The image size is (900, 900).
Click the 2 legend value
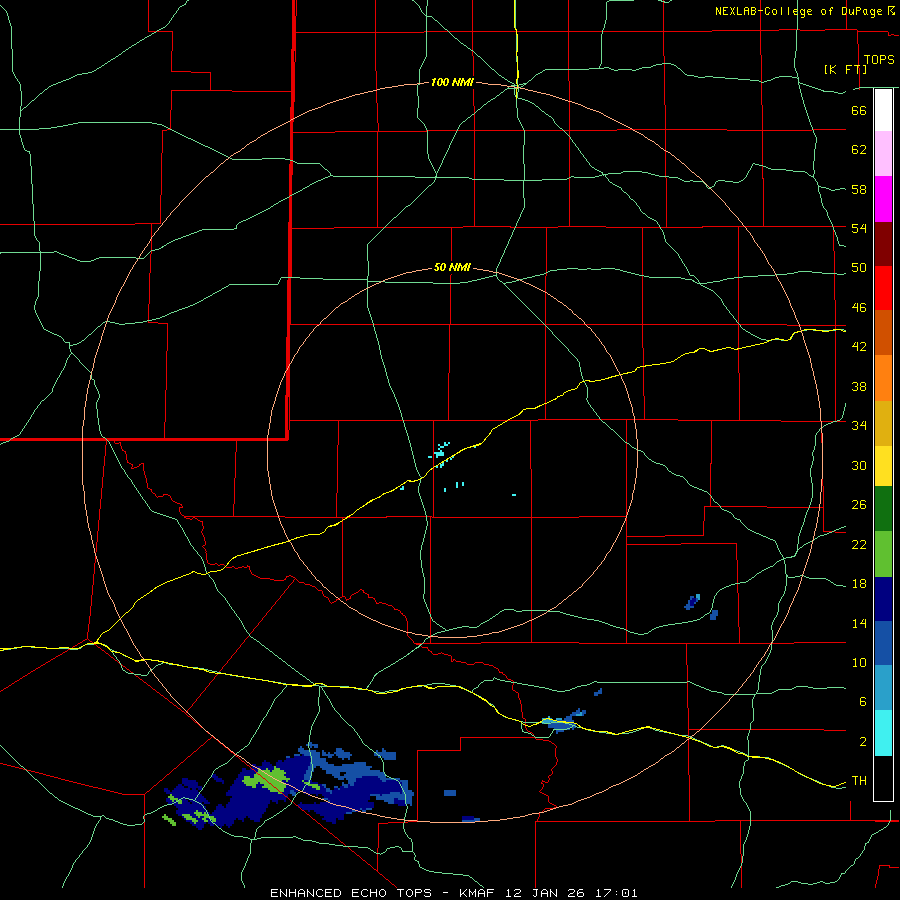click(x=863, y=742)
